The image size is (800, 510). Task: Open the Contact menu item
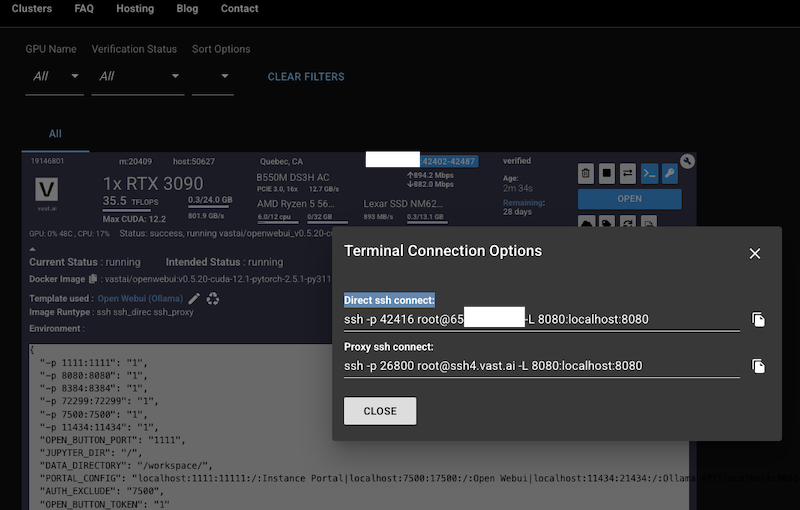click(x=239, y=9)
